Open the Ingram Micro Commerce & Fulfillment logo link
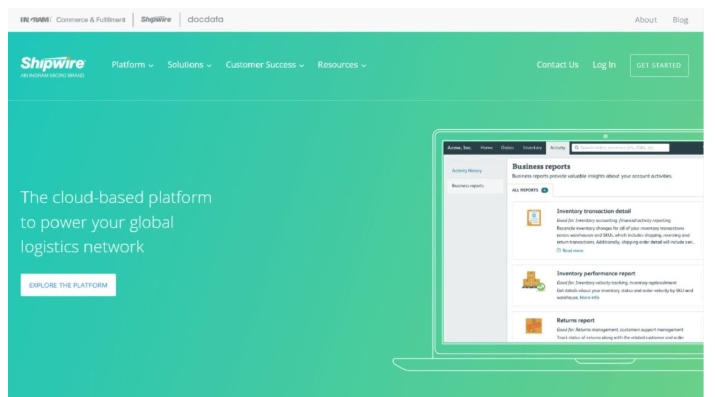The height and width of the screenshot is (397, 715). [73, 20]
